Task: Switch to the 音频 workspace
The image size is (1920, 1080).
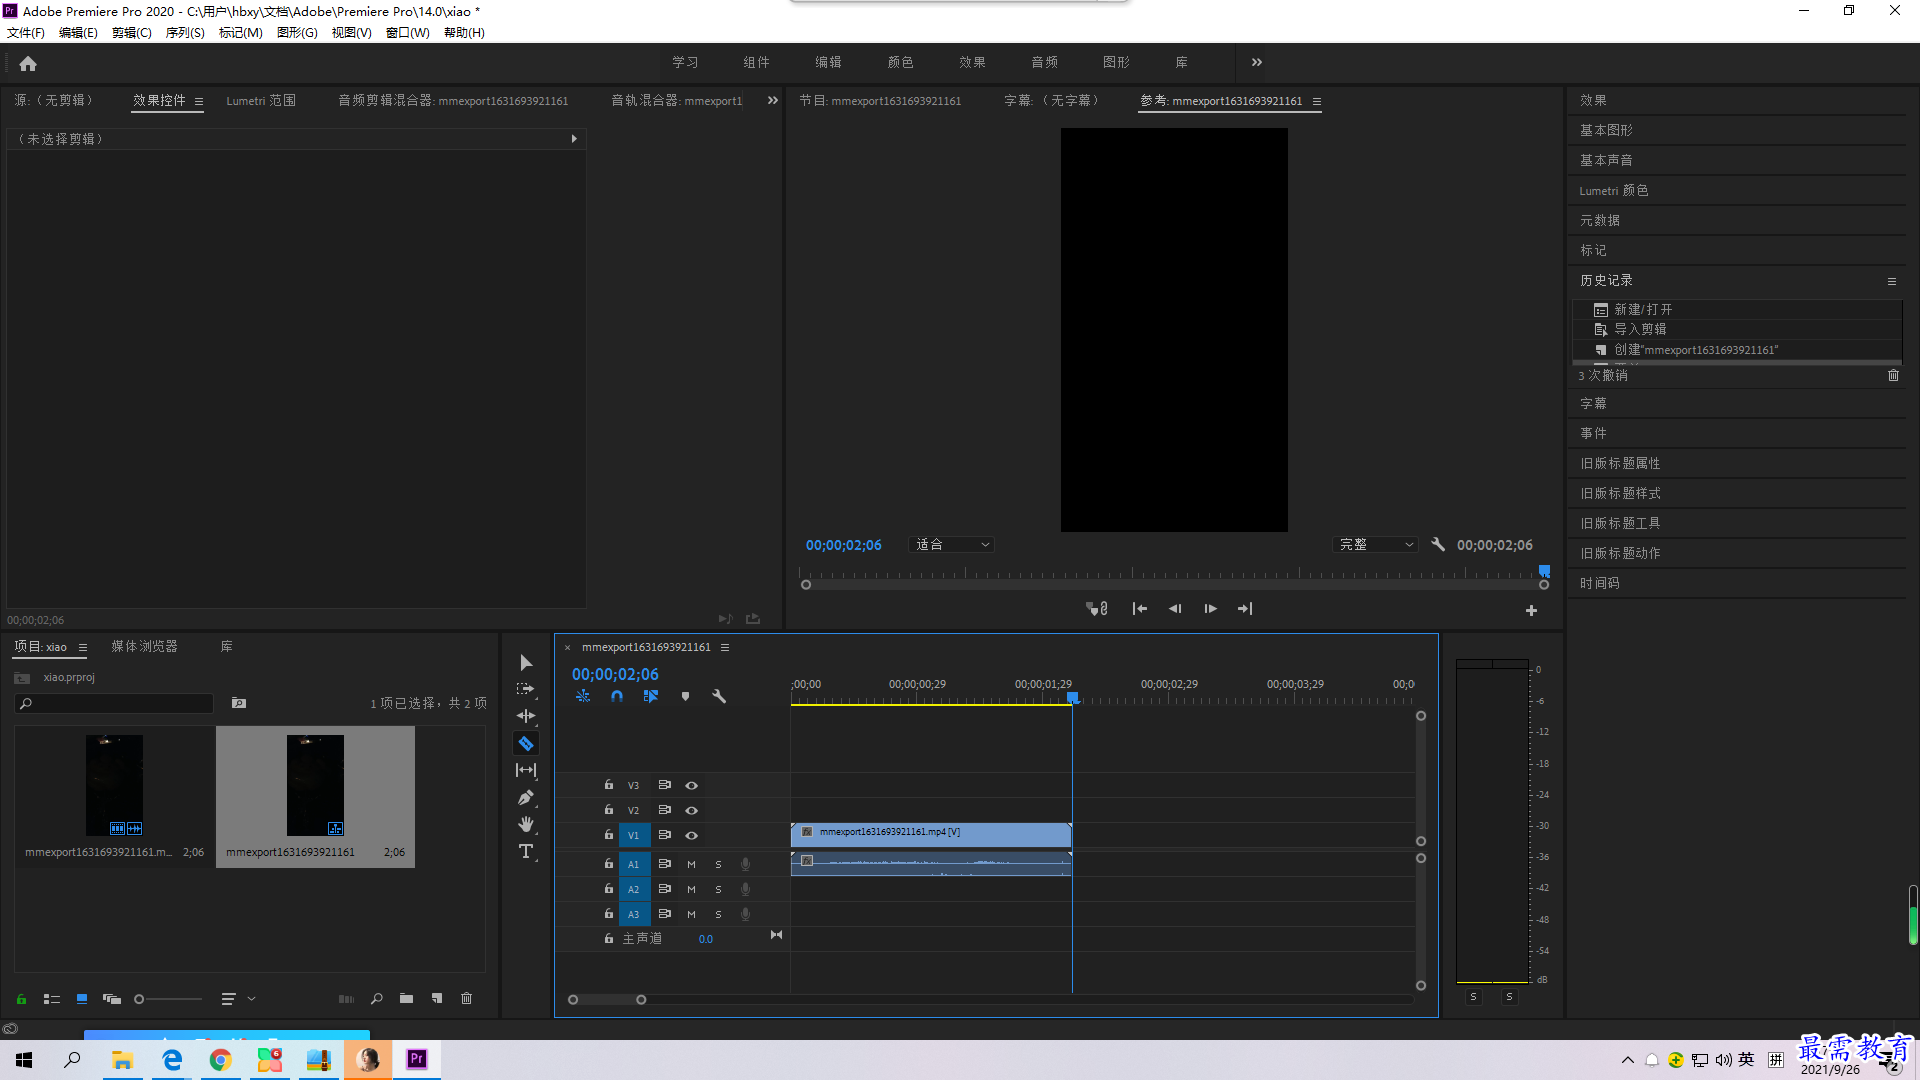Action: click(1045, 62)
